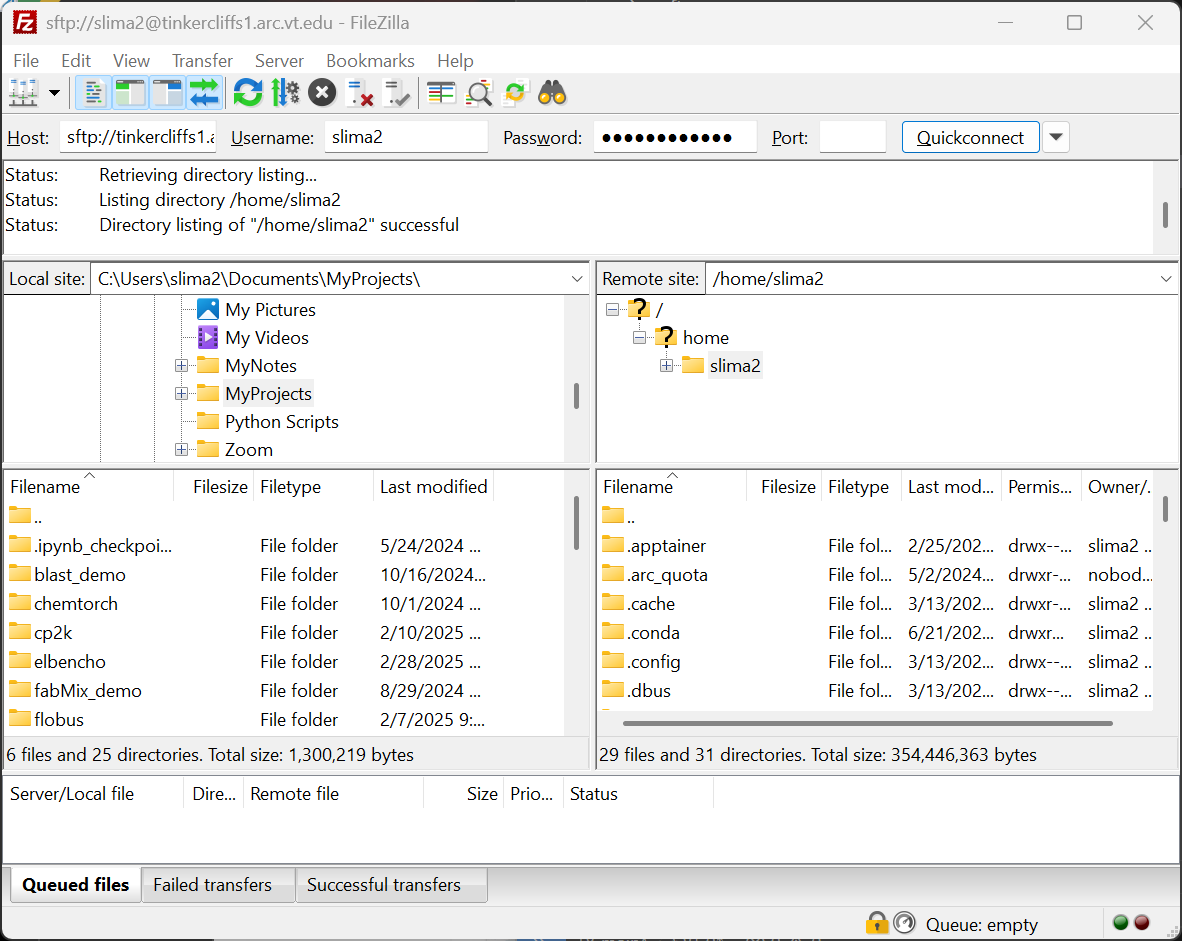
Task: Select the slima2 remote tree folder
Action: (735, 366)
